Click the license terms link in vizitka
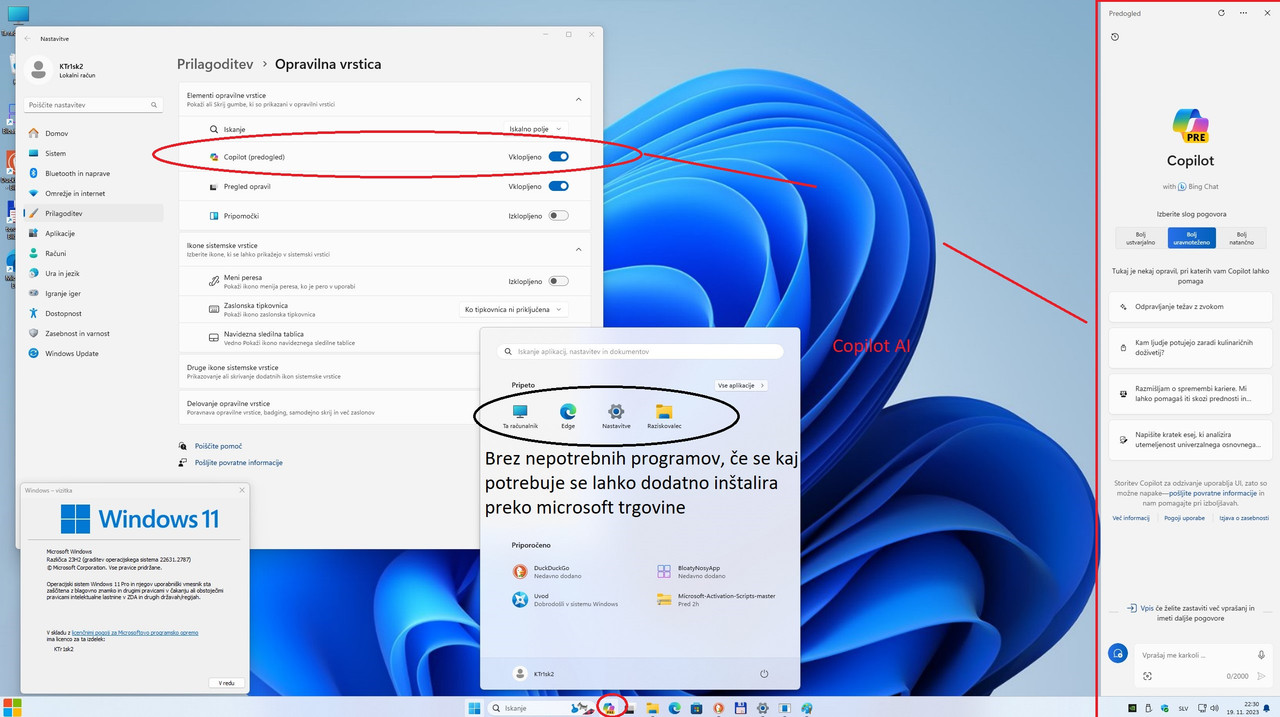Screen dimensions: 1280x717 [135, 633]
